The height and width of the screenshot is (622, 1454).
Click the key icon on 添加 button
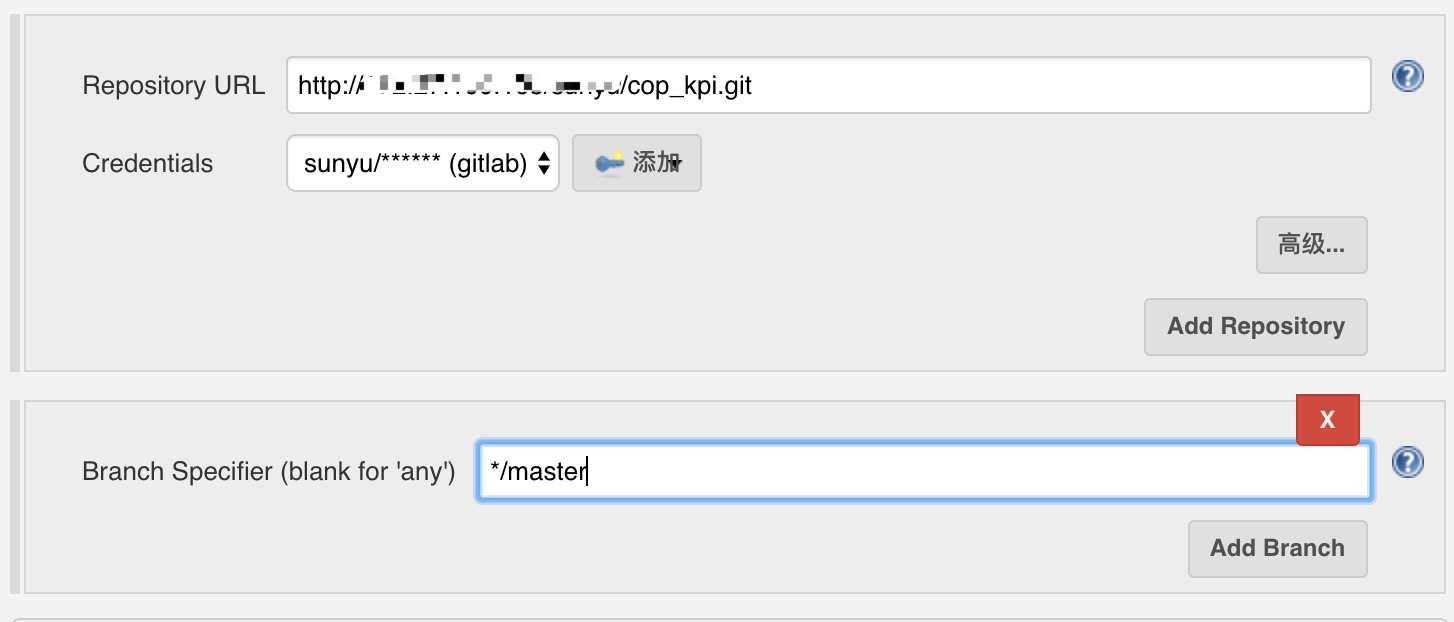coord(609,163)
